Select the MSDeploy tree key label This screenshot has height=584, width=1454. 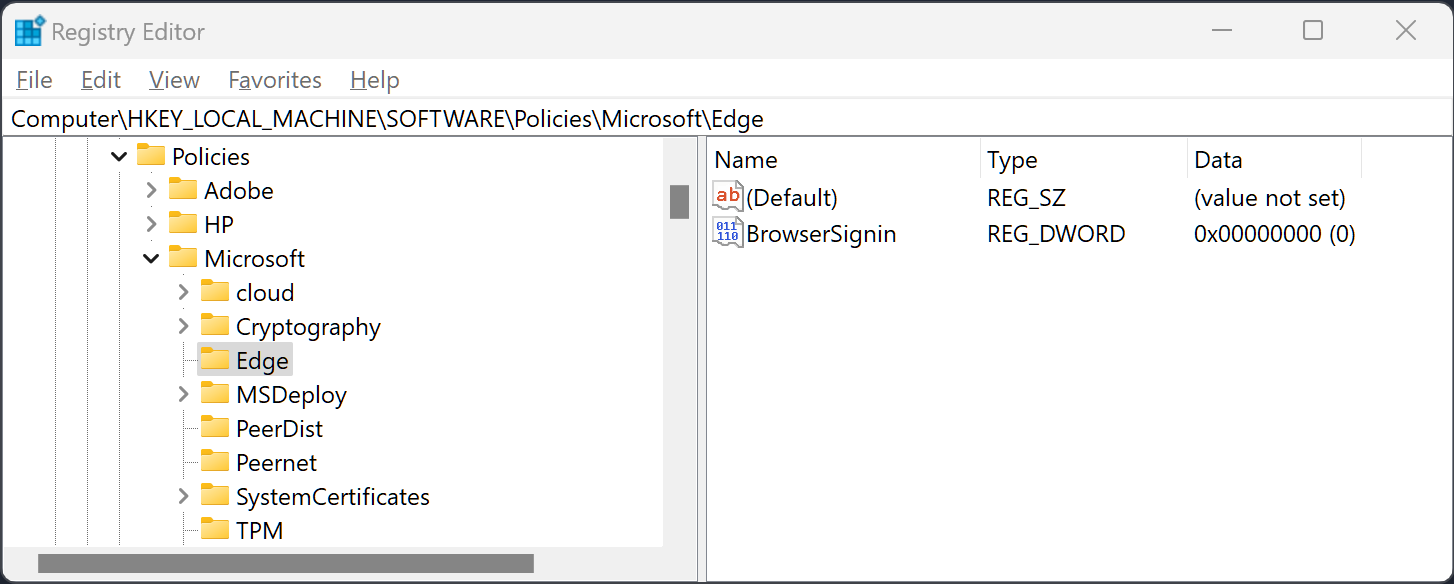click(x=291, y=394)
